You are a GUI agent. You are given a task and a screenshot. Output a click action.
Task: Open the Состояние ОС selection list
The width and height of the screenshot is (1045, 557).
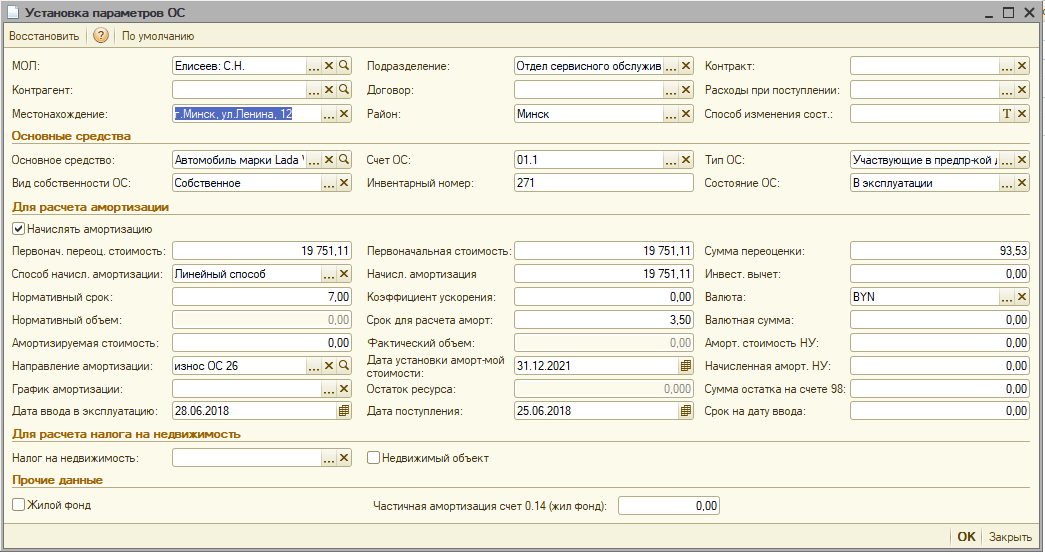1007,183
